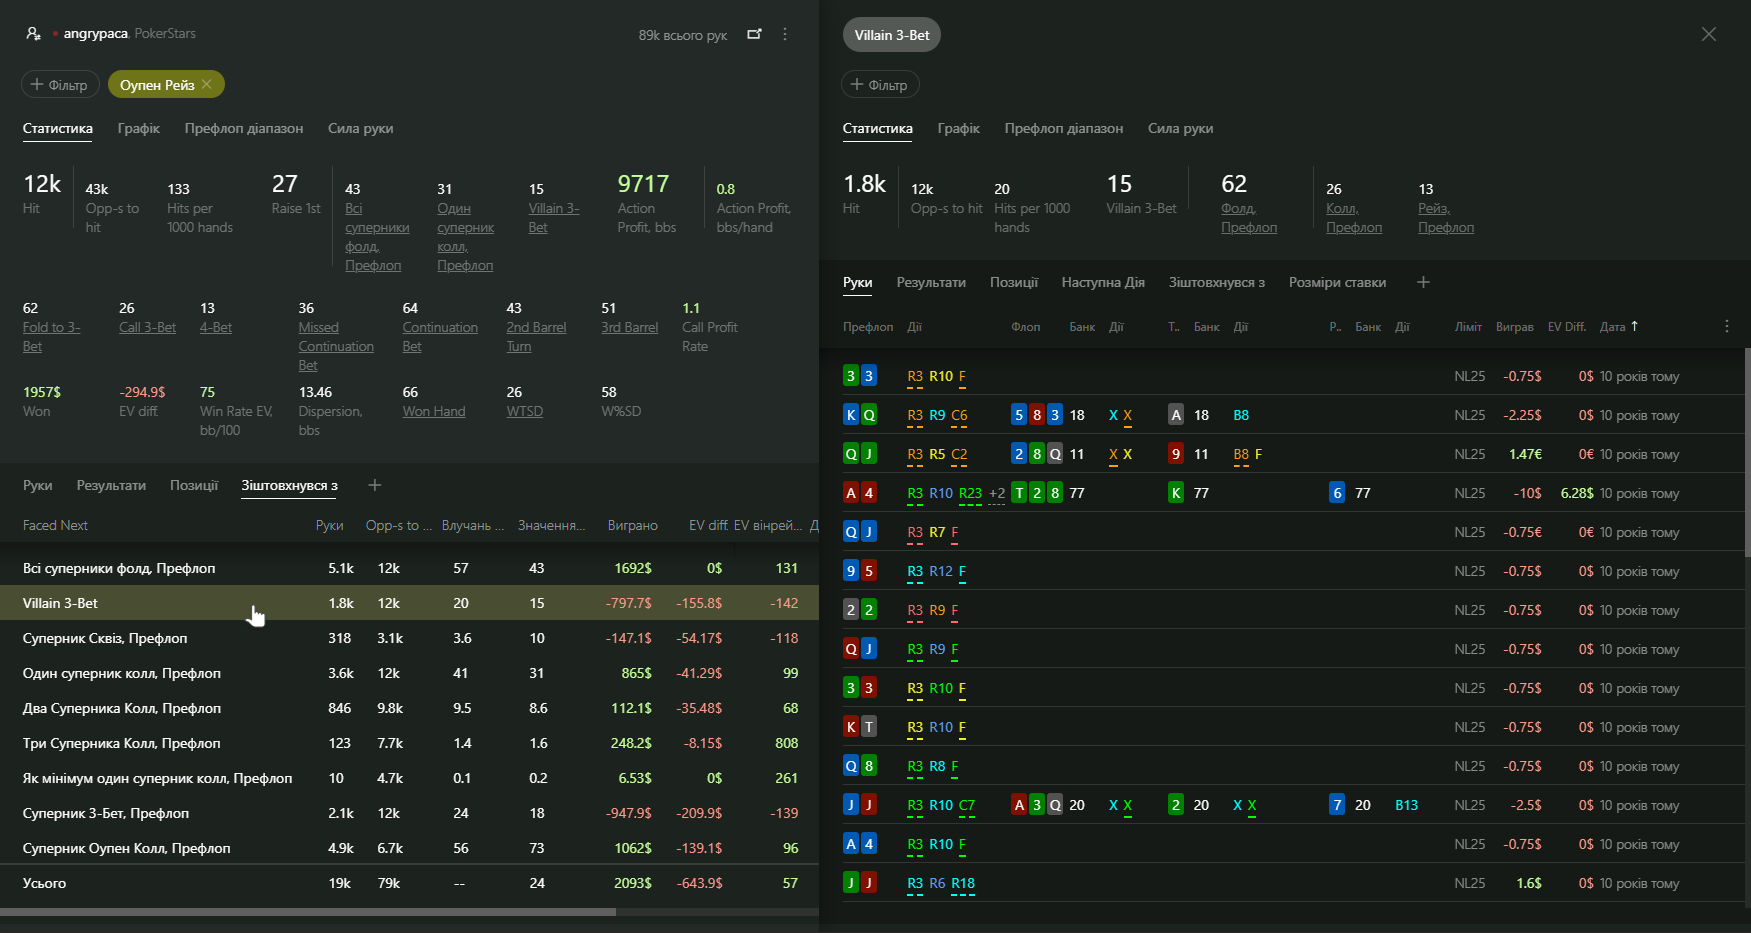The height and width of the screenshot is (933, 1751).
Task: Select the Всі суперники фолд, Префлоп row
Action: click(409, 568)
